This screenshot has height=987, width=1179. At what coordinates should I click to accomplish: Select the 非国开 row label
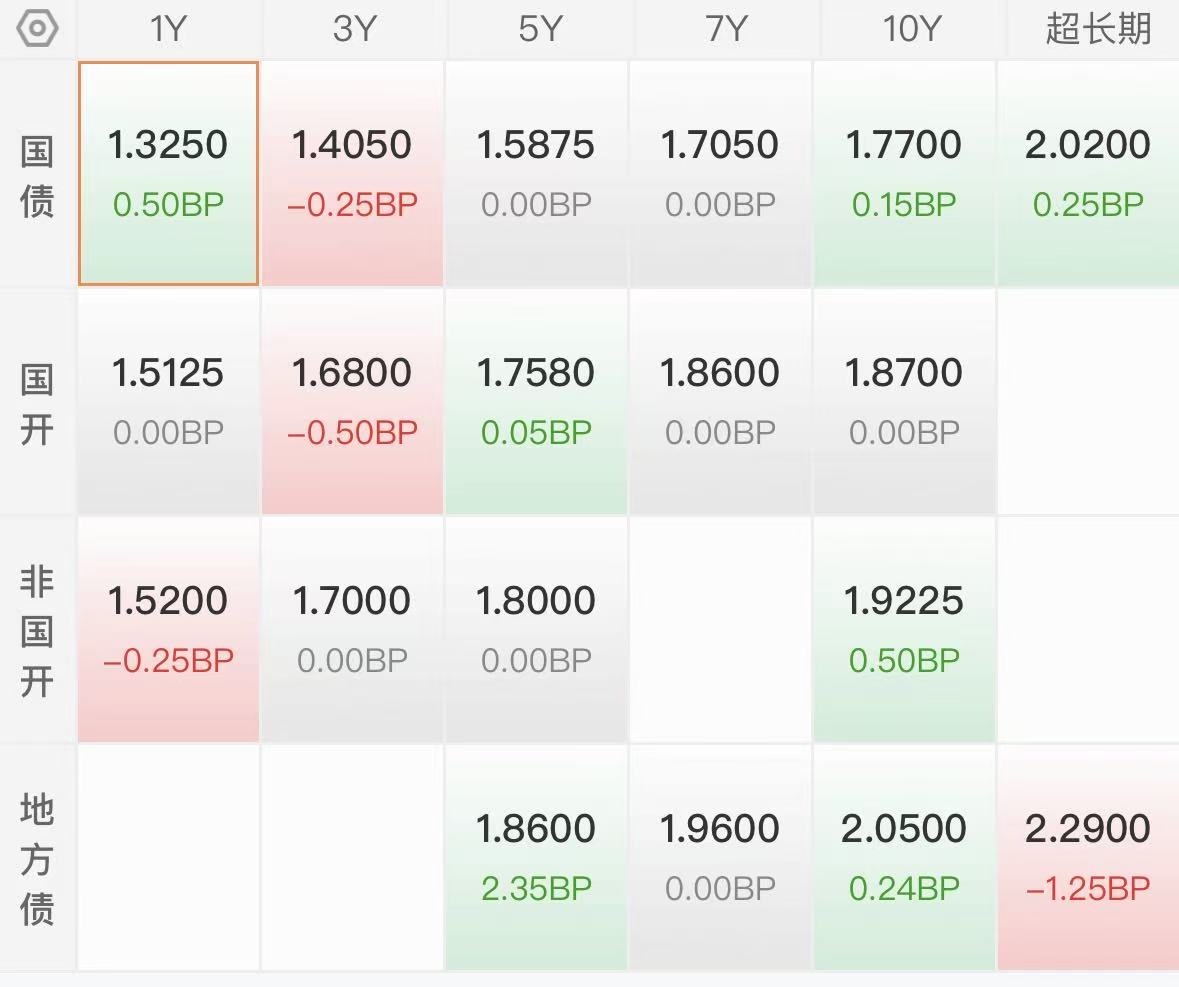(x=38, y=631)
